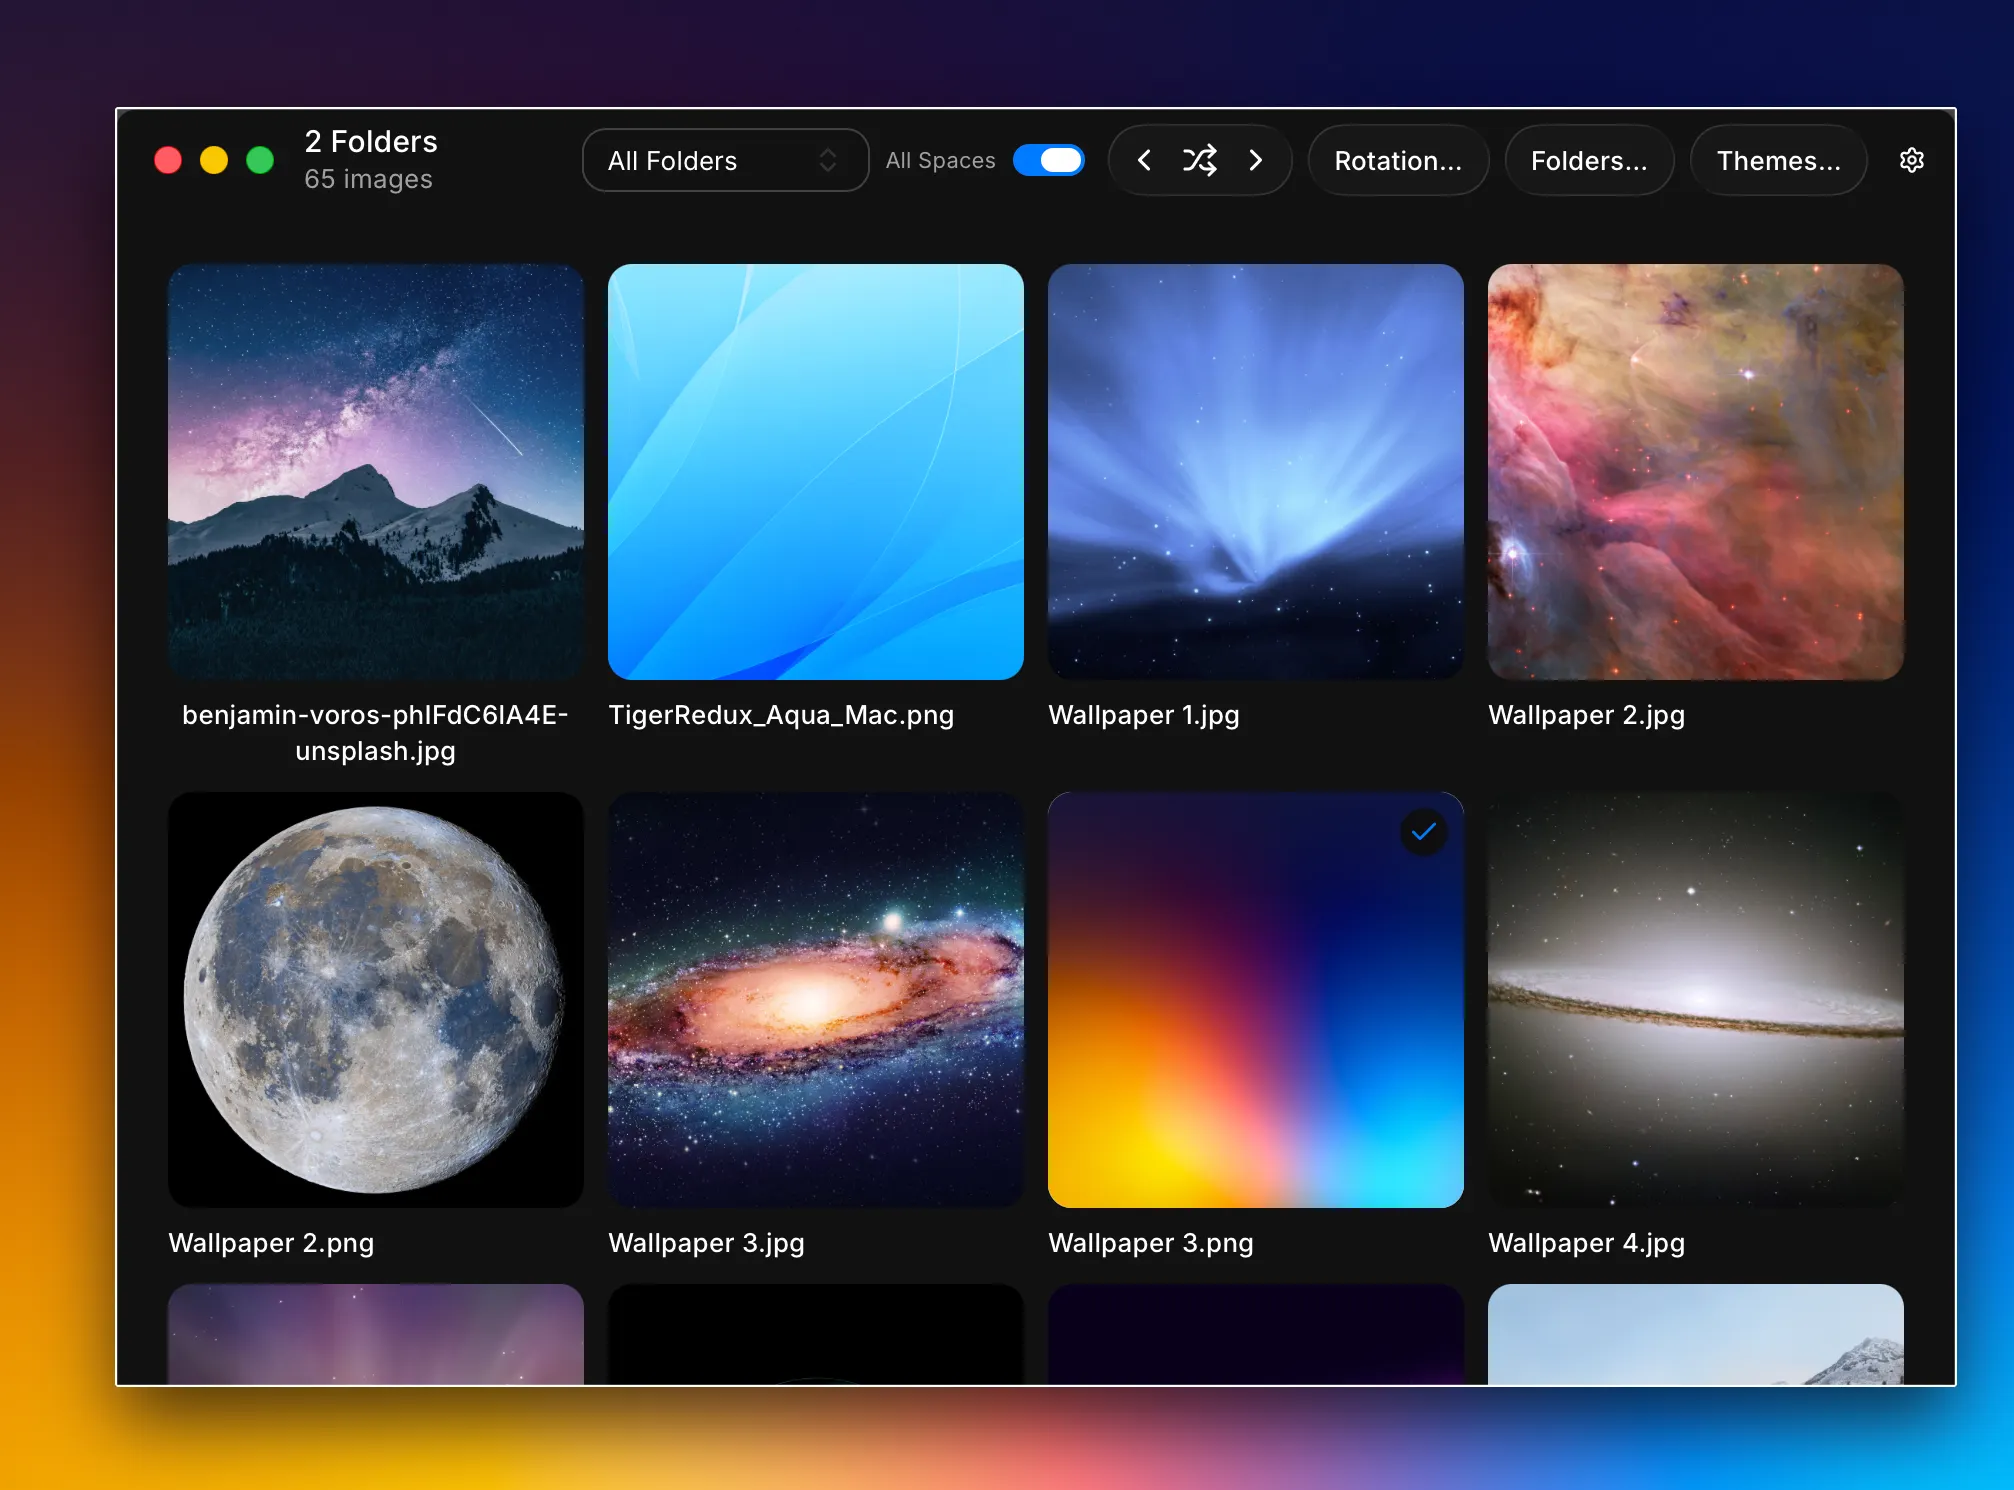Click the Wallpaper 1.jpg label
Screen dimensions: 2014x1490
point(1144,715)
